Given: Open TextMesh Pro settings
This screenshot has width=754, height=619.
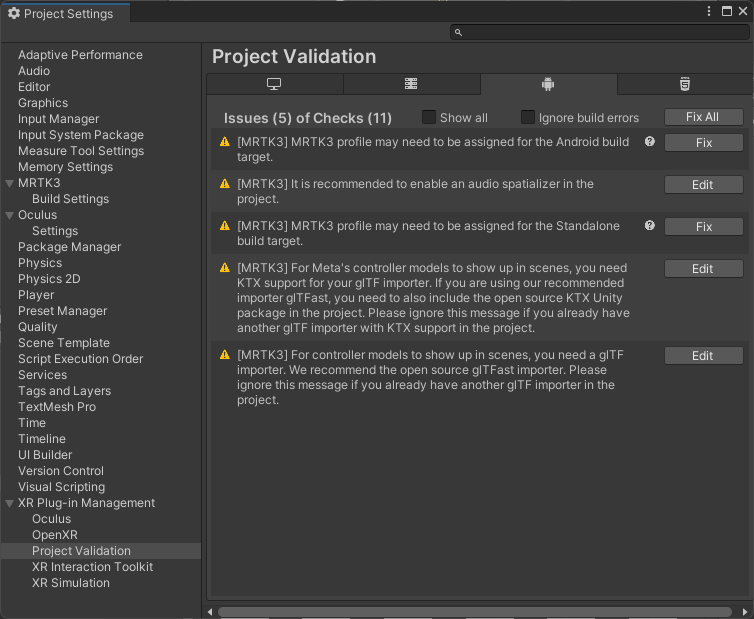Looking at the screenshot, I should [57, 407].
